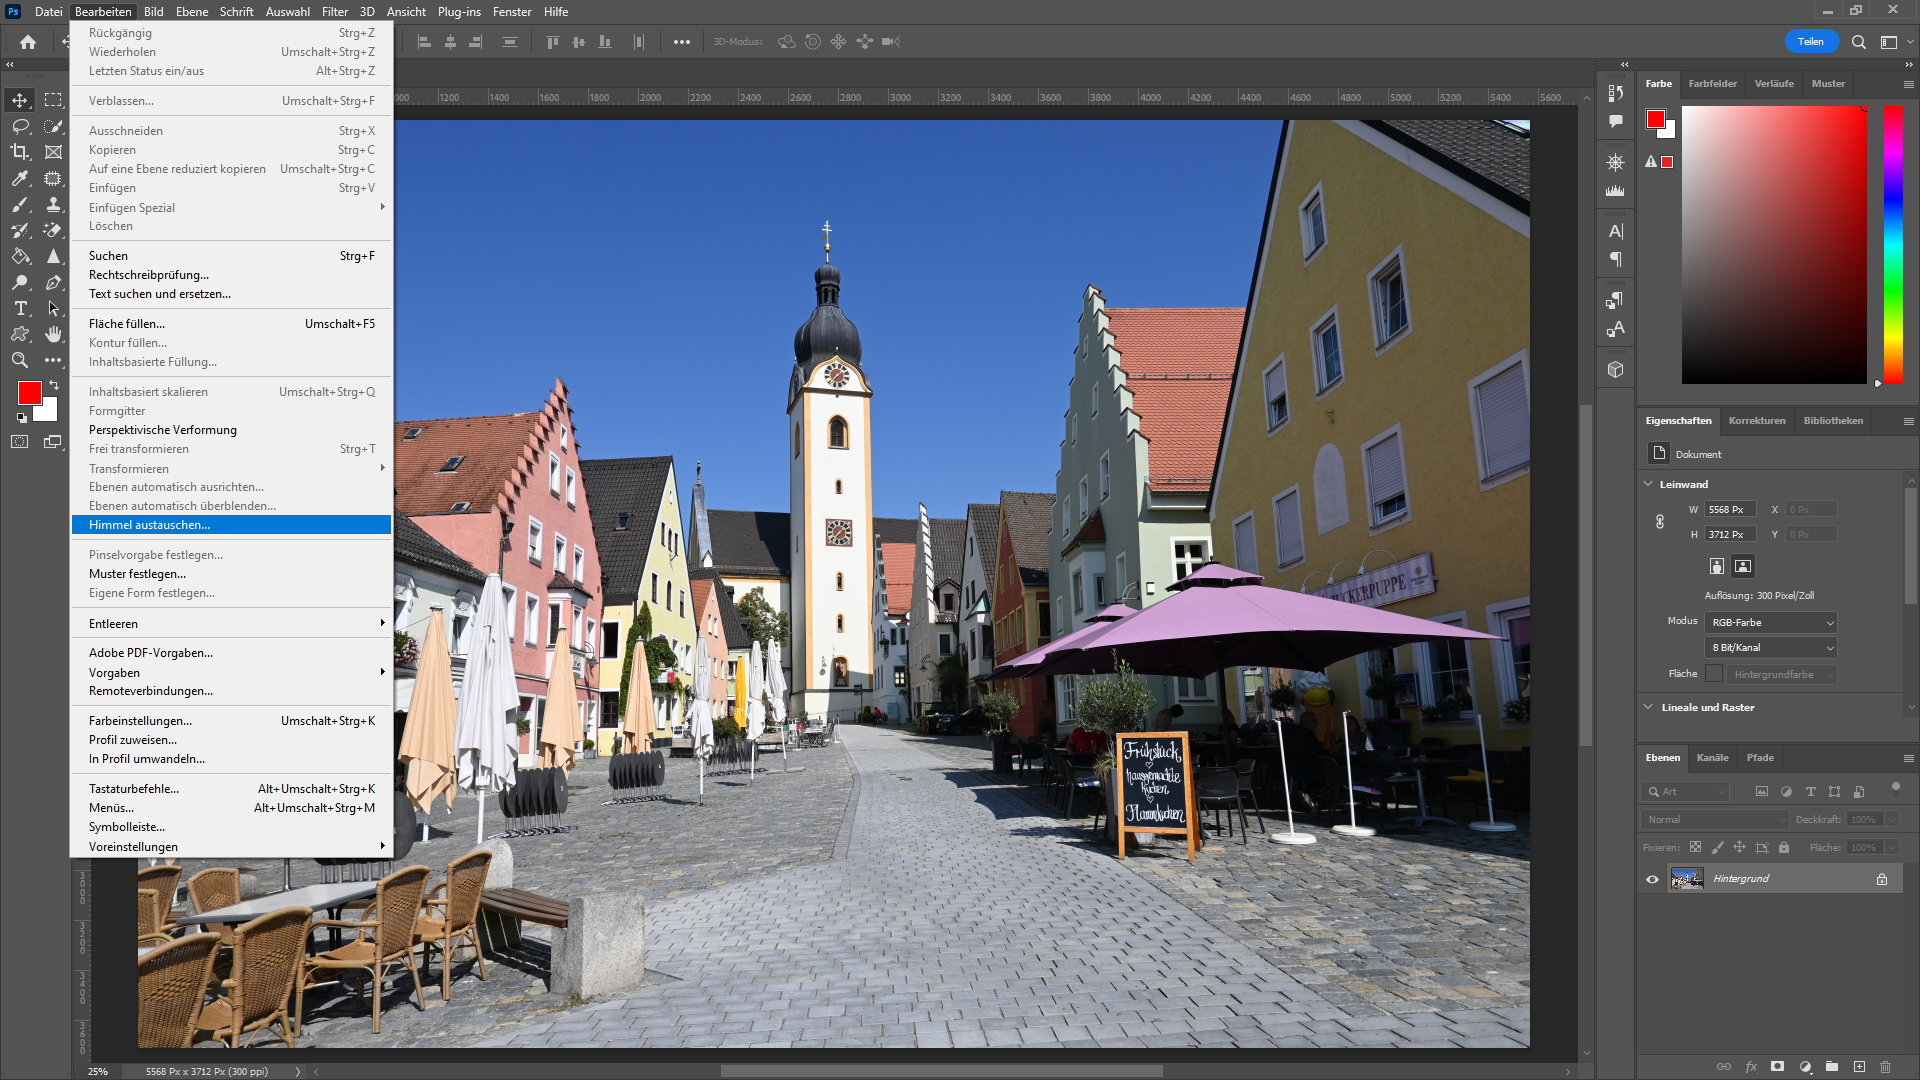Select the Pen tool
The height and width of the screenshot is (1080, 1920).
tap(53, 282)
